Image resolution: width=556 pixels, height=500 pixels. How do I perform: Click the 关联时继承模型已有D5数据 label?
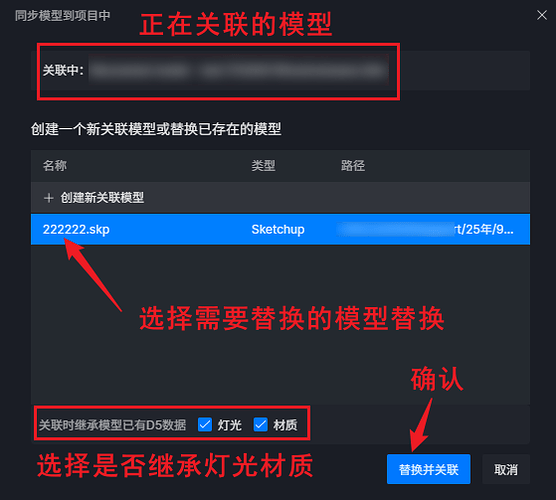pos(112,425)
